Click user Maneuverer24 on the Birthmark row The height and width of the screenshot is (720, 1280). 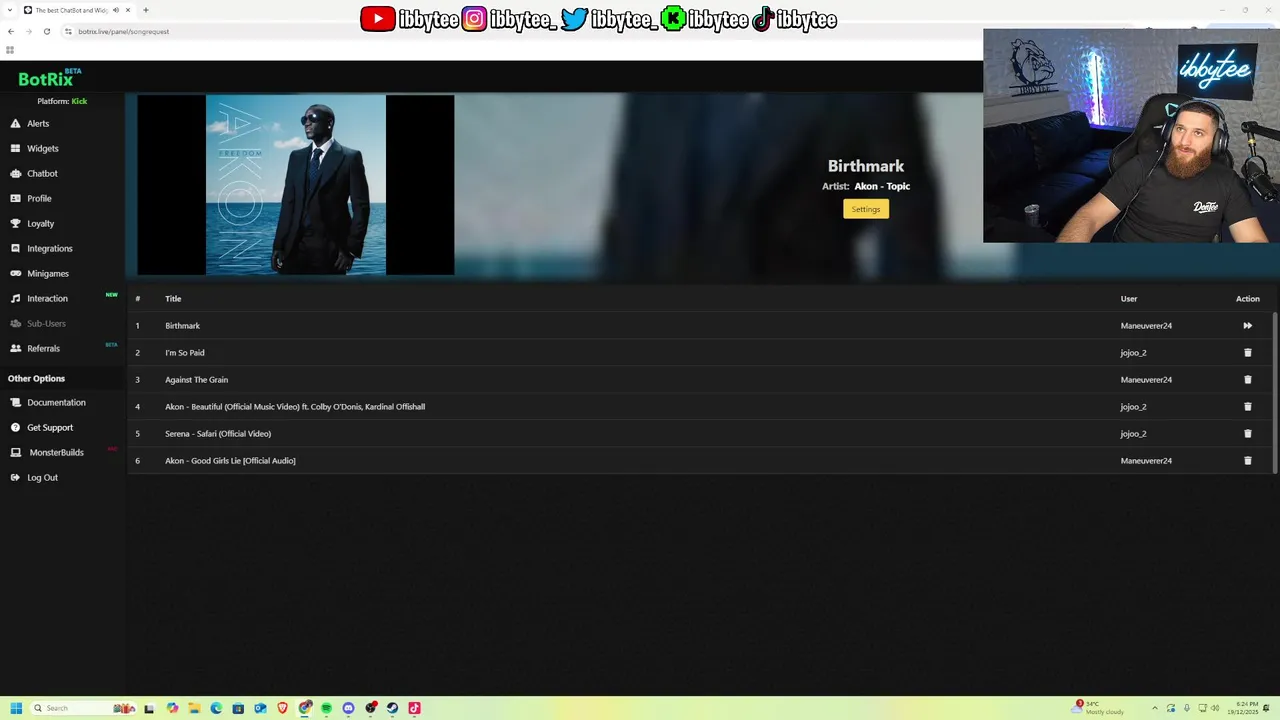(x=1146, y=326)
